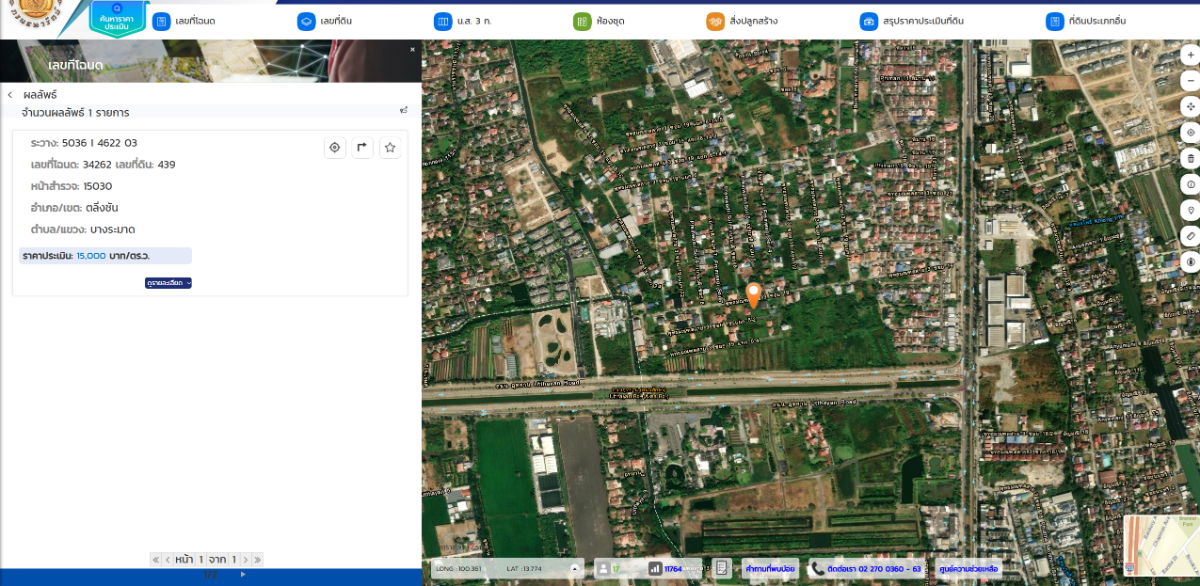1200x586 pixels.
Task: Expand the ดูรายละเอียด details dropdown
Action: [168, 283]
